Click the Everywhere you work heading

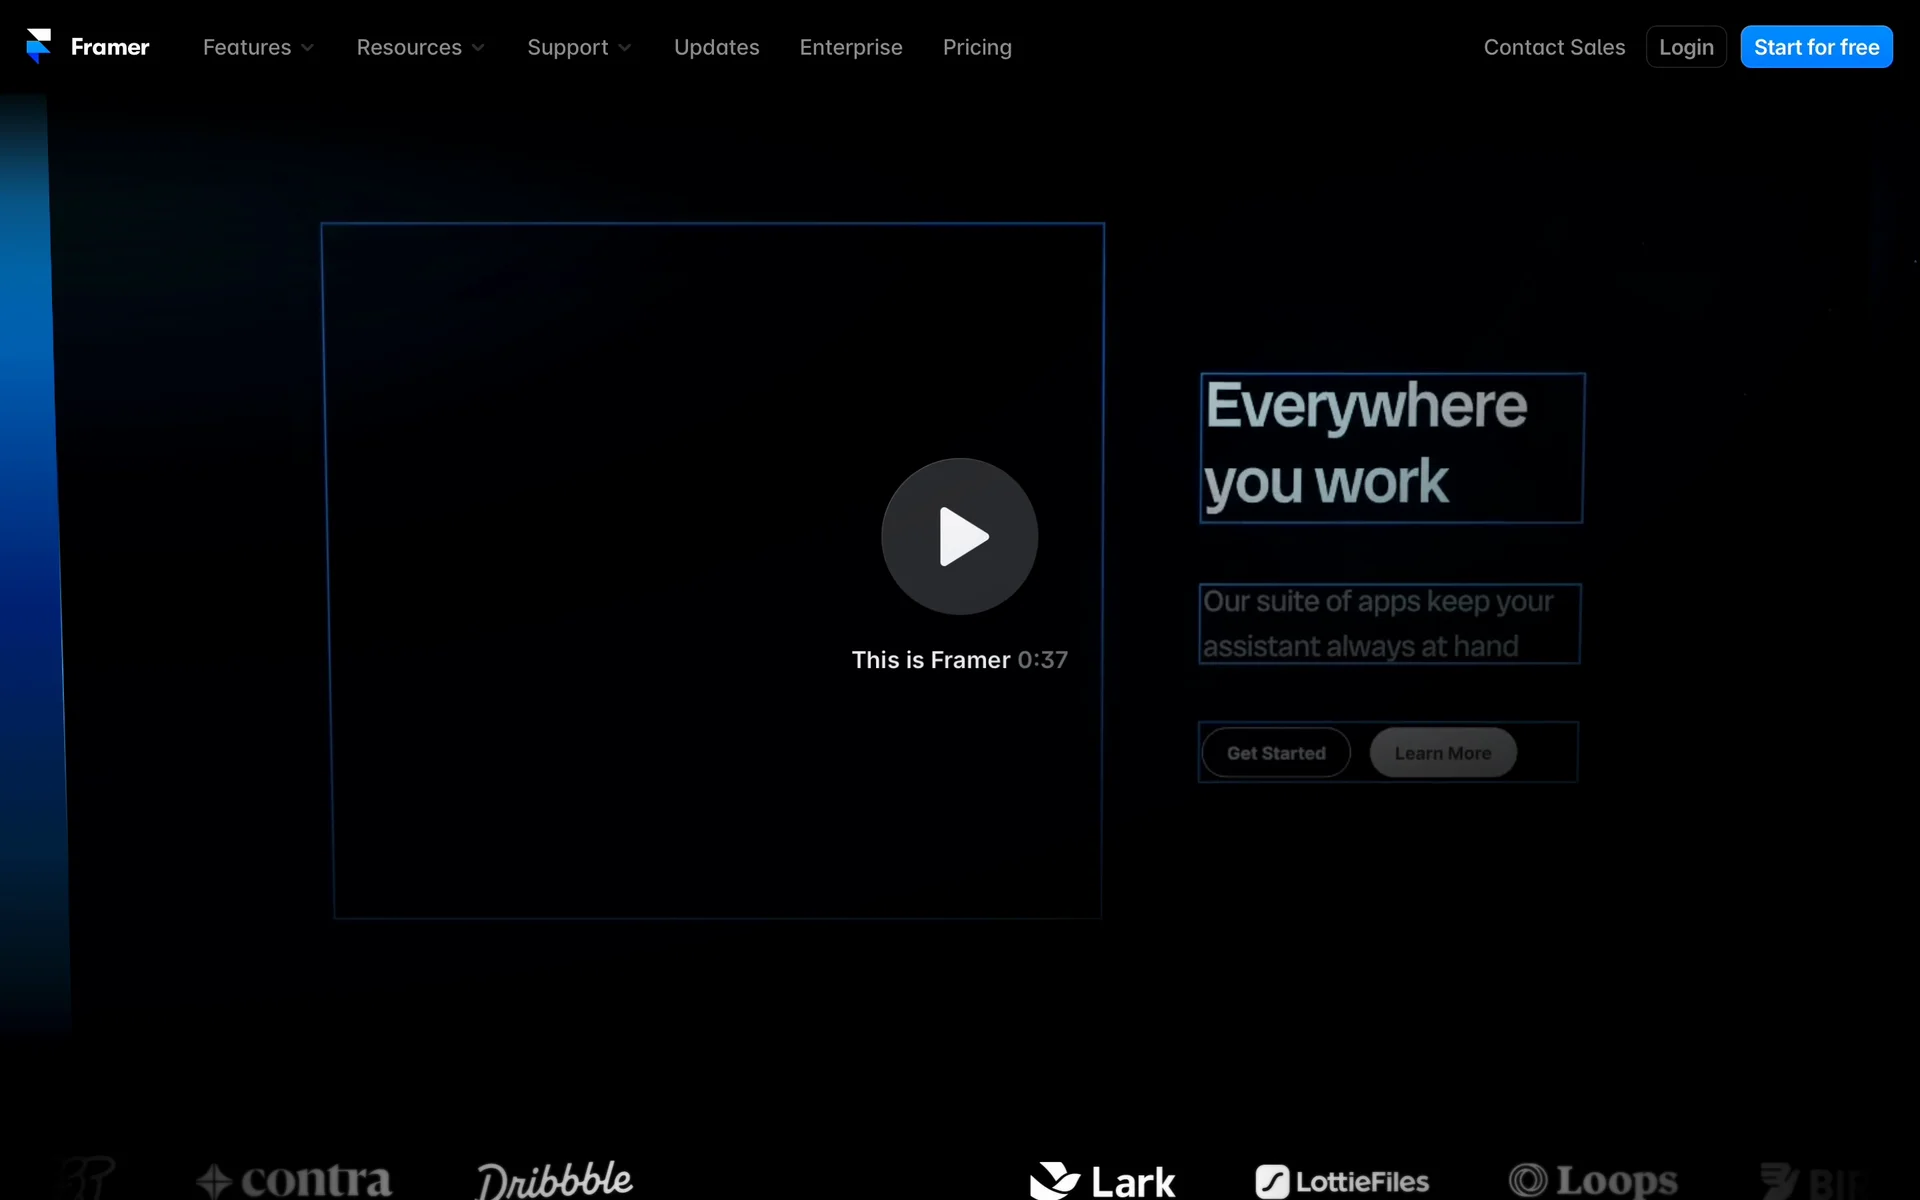[x=1364, y=444]
